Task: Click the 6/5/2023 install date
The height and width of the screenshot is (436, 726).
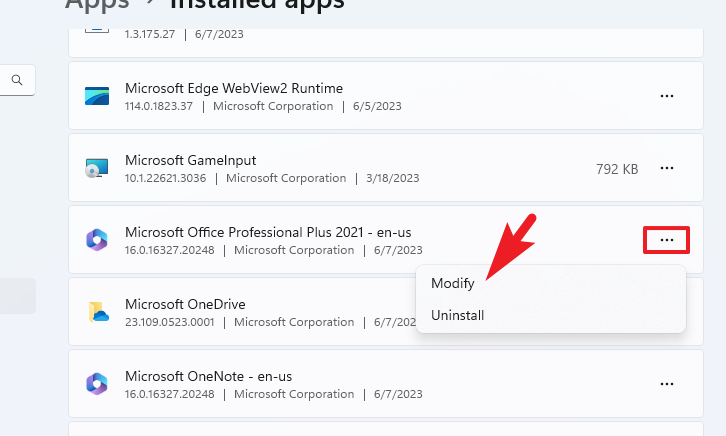Action: pos(377,106)
